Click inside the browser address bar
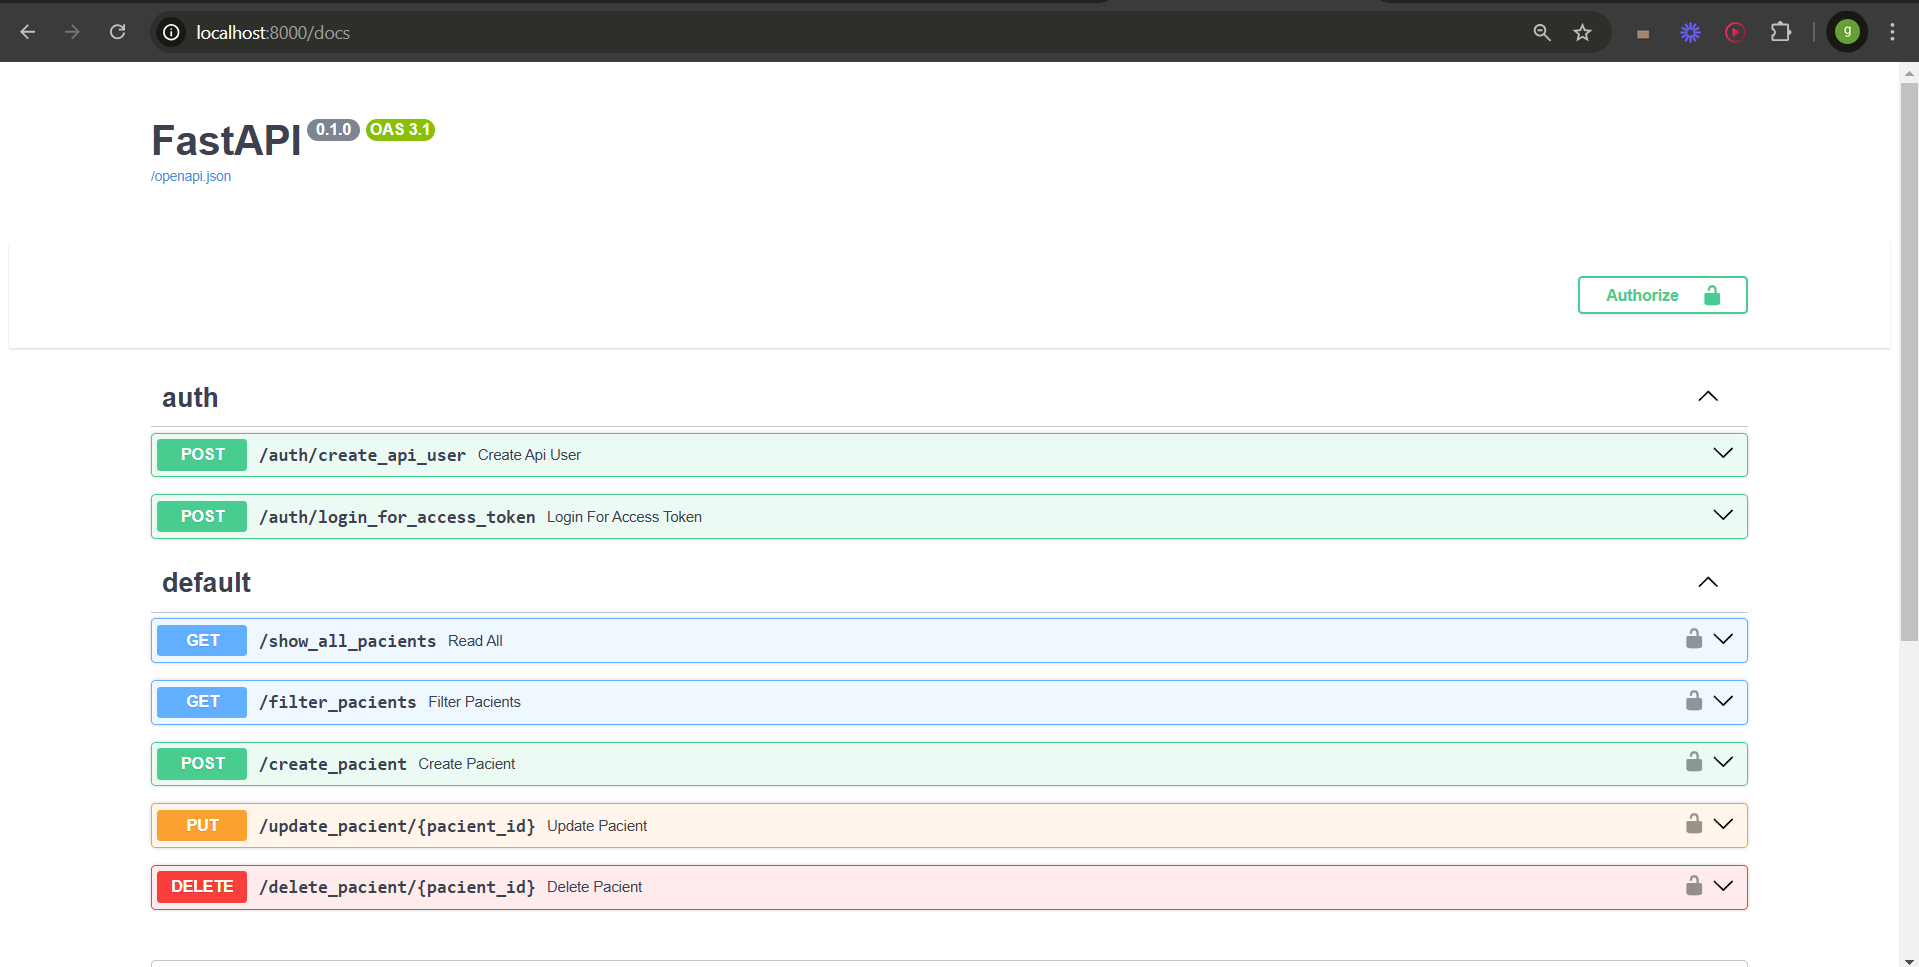Image resolution: width=1919 pixels, height=967 pixels. 700,31
